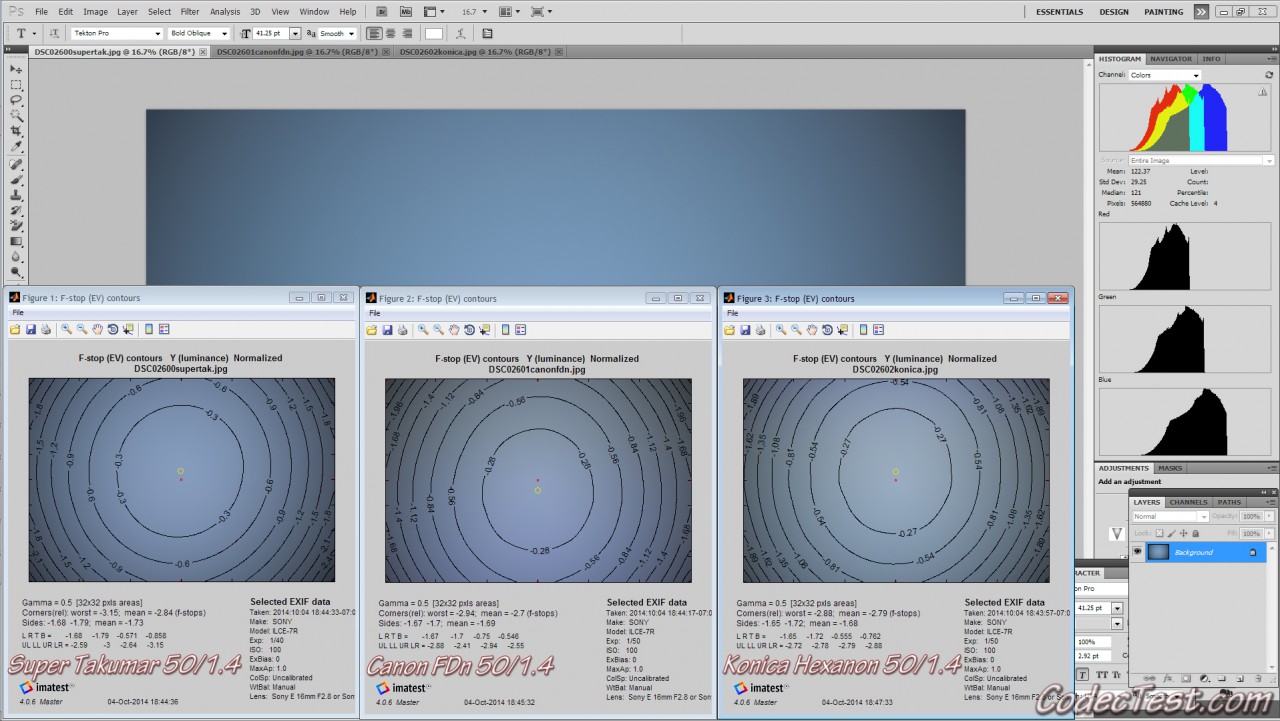Click the save icon in Figure 1 window
The width and height of the screenshot is (1280, 721).
point(31,329)
